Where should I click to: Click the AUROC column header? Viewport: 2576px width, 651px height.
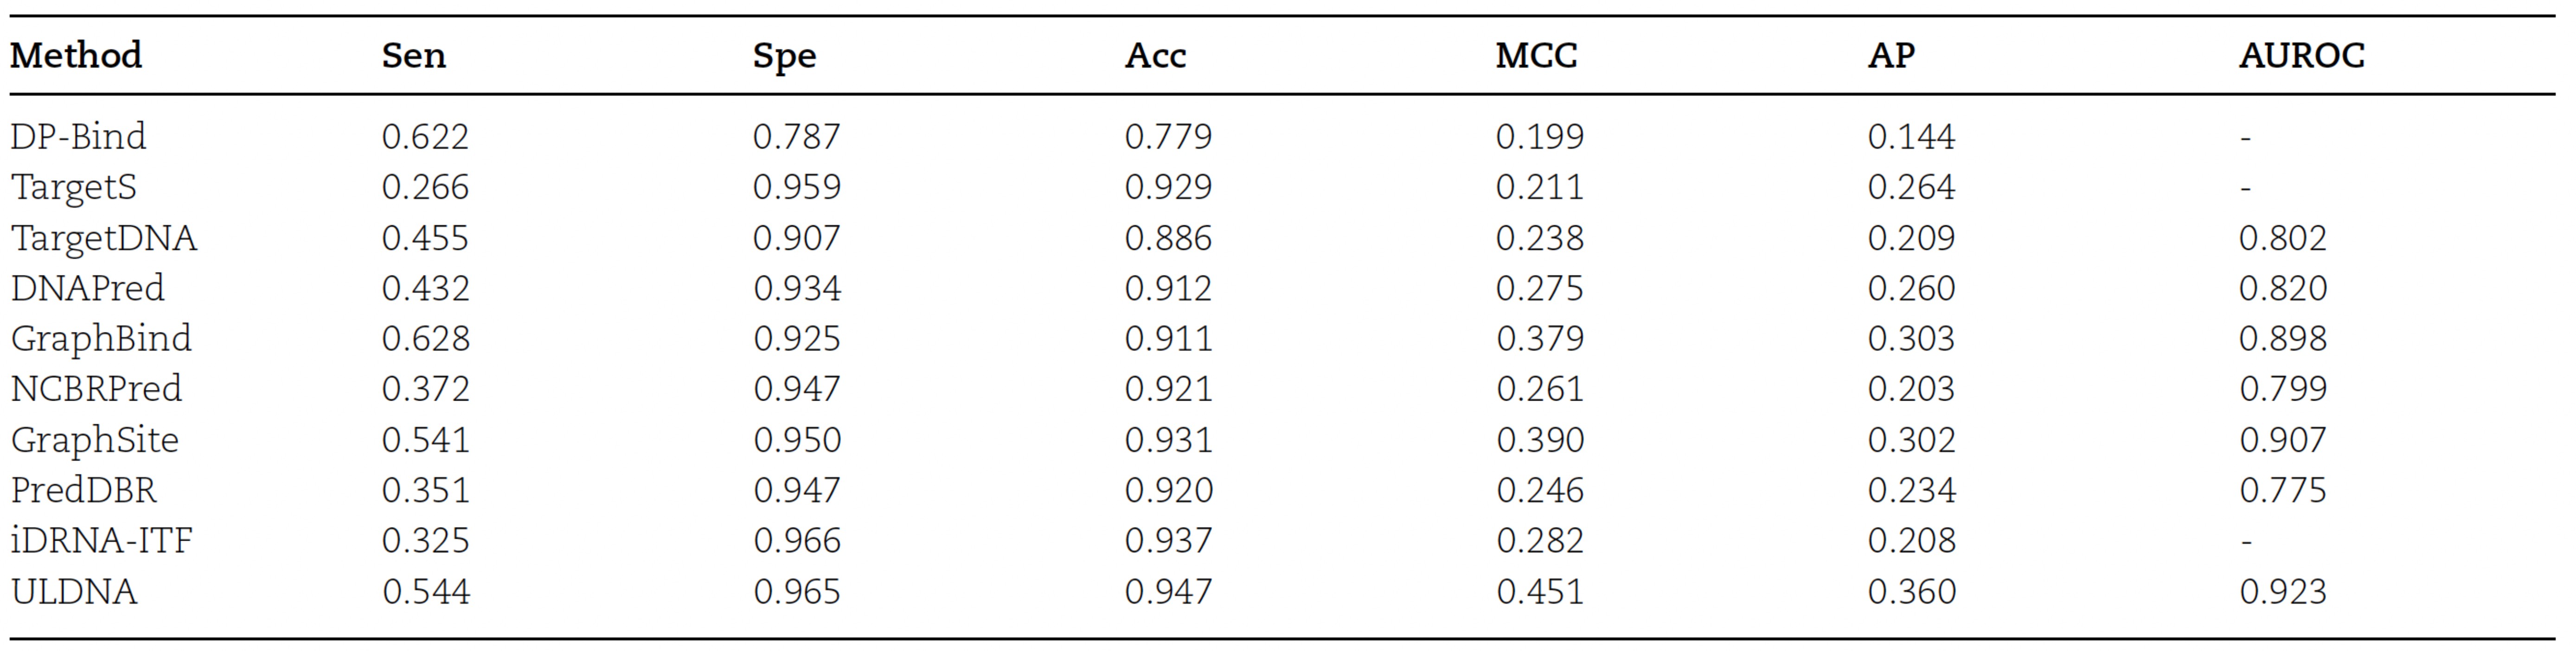point(2301,55)
